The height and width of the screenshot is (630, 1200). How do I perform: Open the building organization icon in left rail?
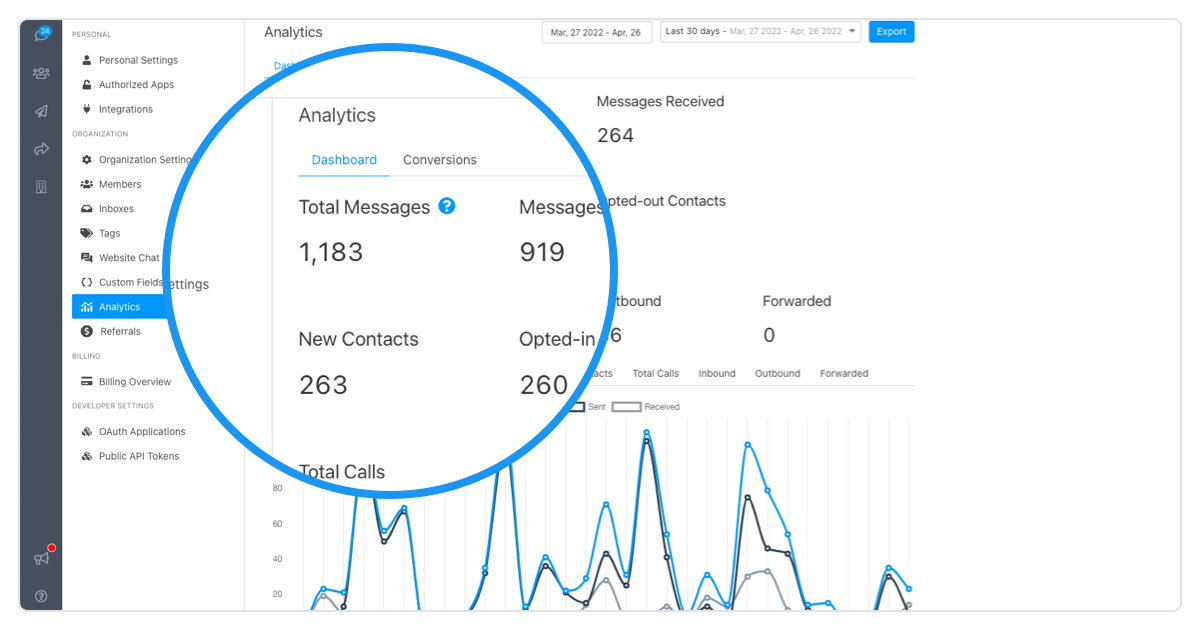(x=41, y=187)
